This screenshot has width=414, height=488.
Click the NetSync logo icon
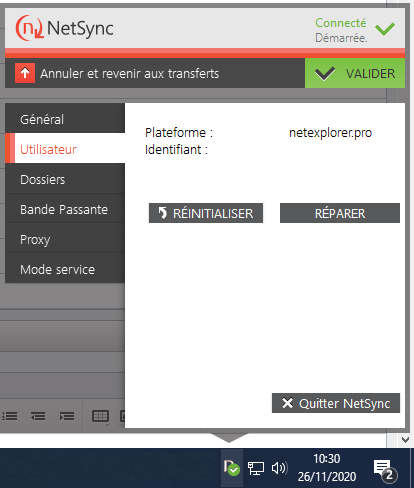[29, 28]
